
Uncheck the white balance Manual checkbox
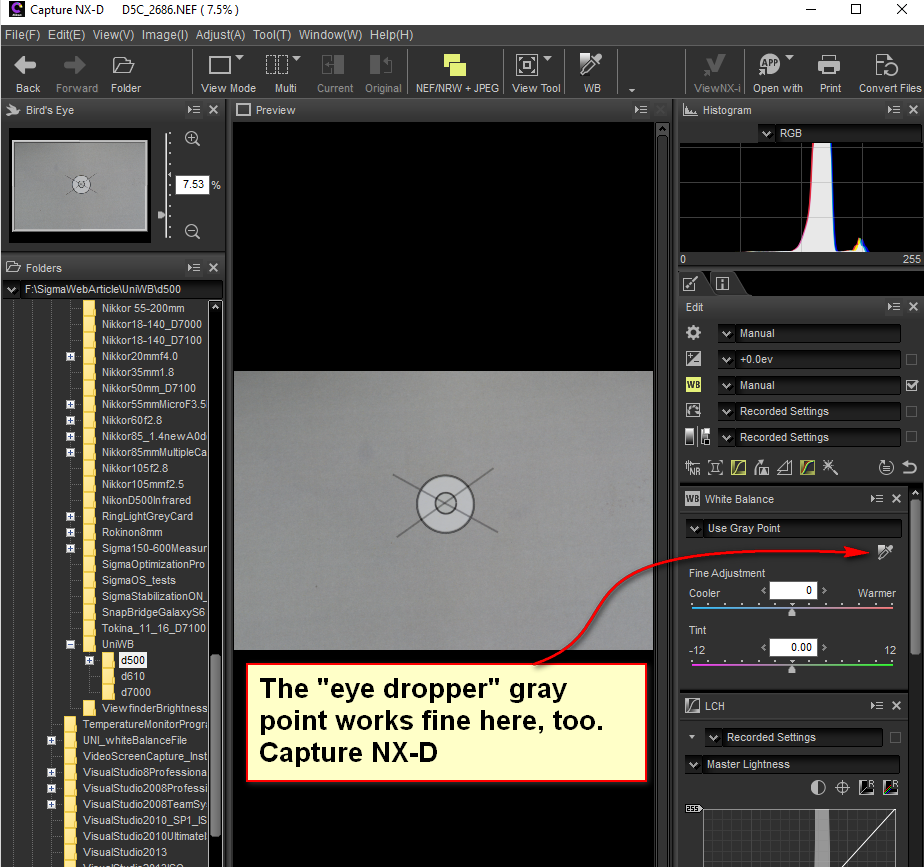(912, 385)
